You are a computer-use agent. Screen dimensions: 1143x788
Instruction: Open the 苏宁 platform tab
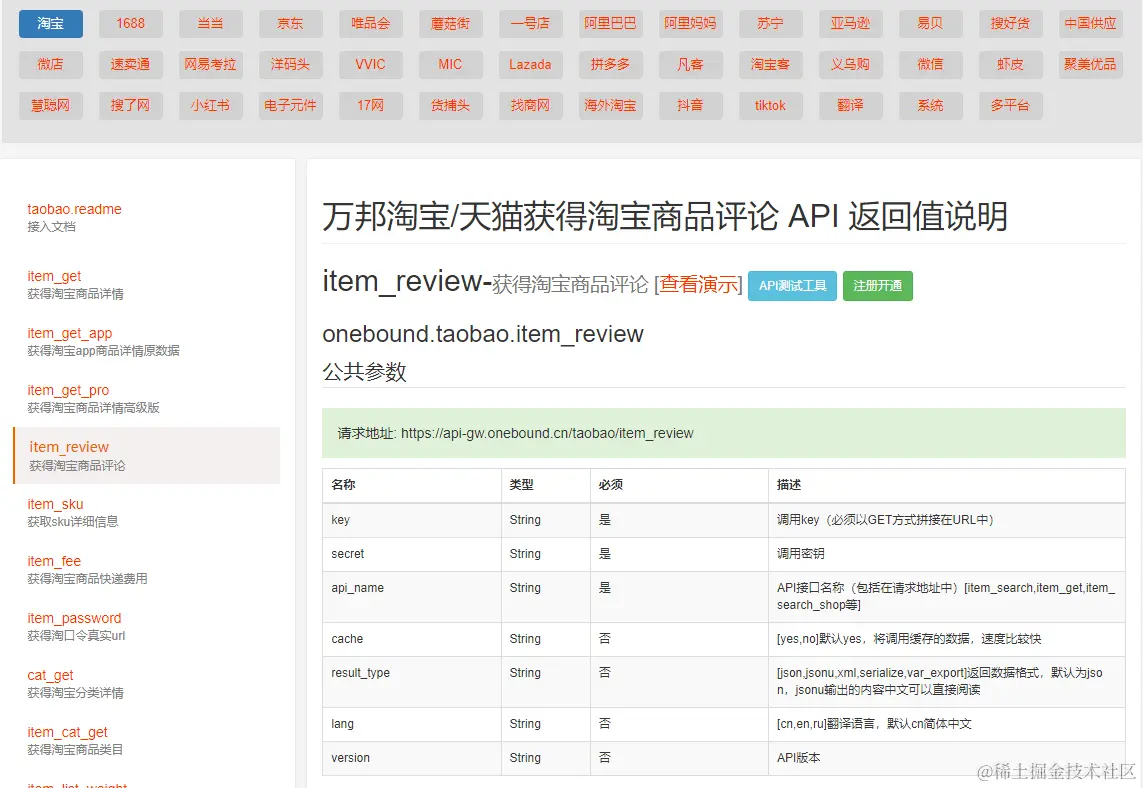click(x=771, y=23)
